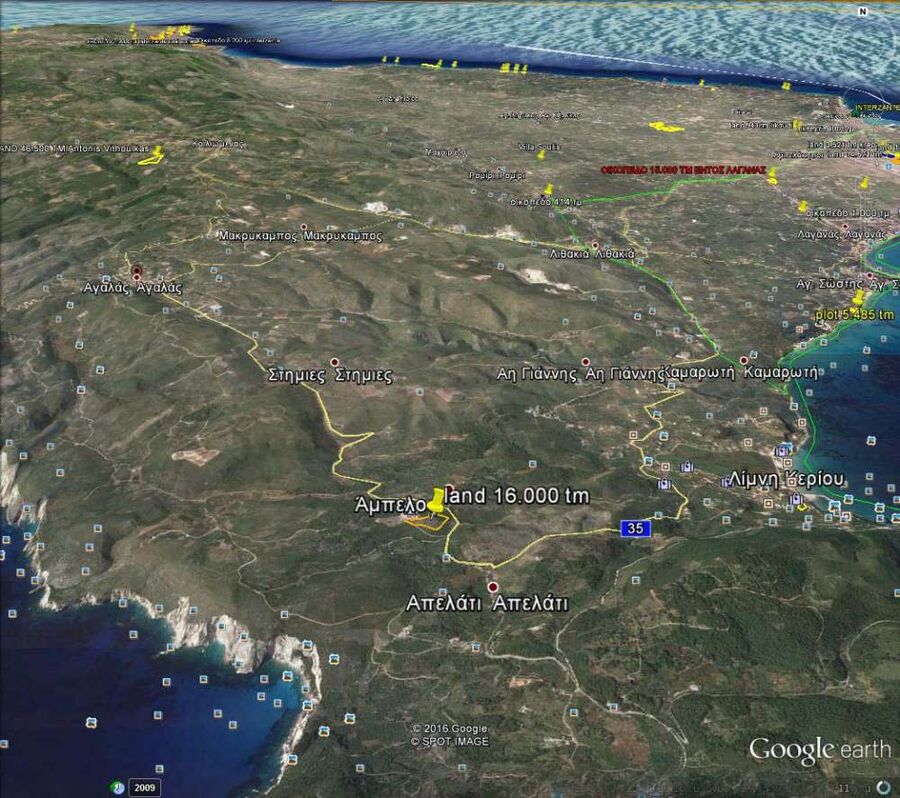Click the οικοπεδο 414 τμ yellow pushpin
This screenshot has height=798, width=900.
tap(548, 189)
